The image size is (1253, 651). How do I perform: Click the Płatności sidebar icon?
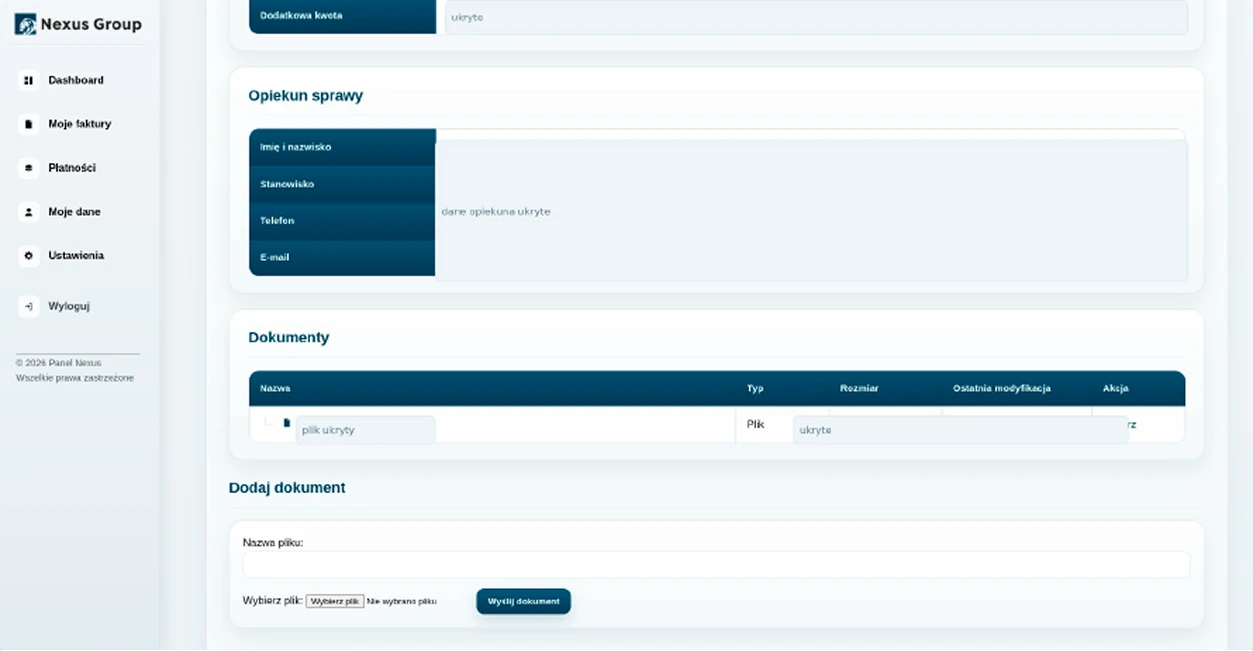(x=28, y=168)
